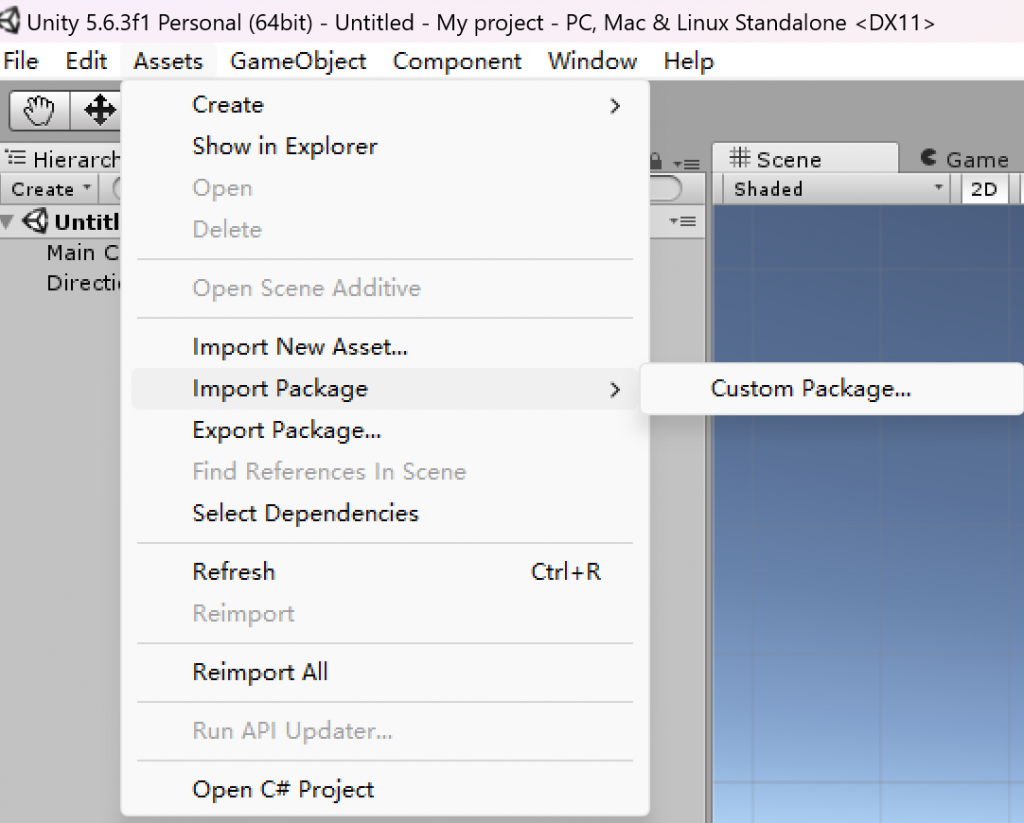Choose Export Package...
The image size is (1024, 823).
(385, 431)
